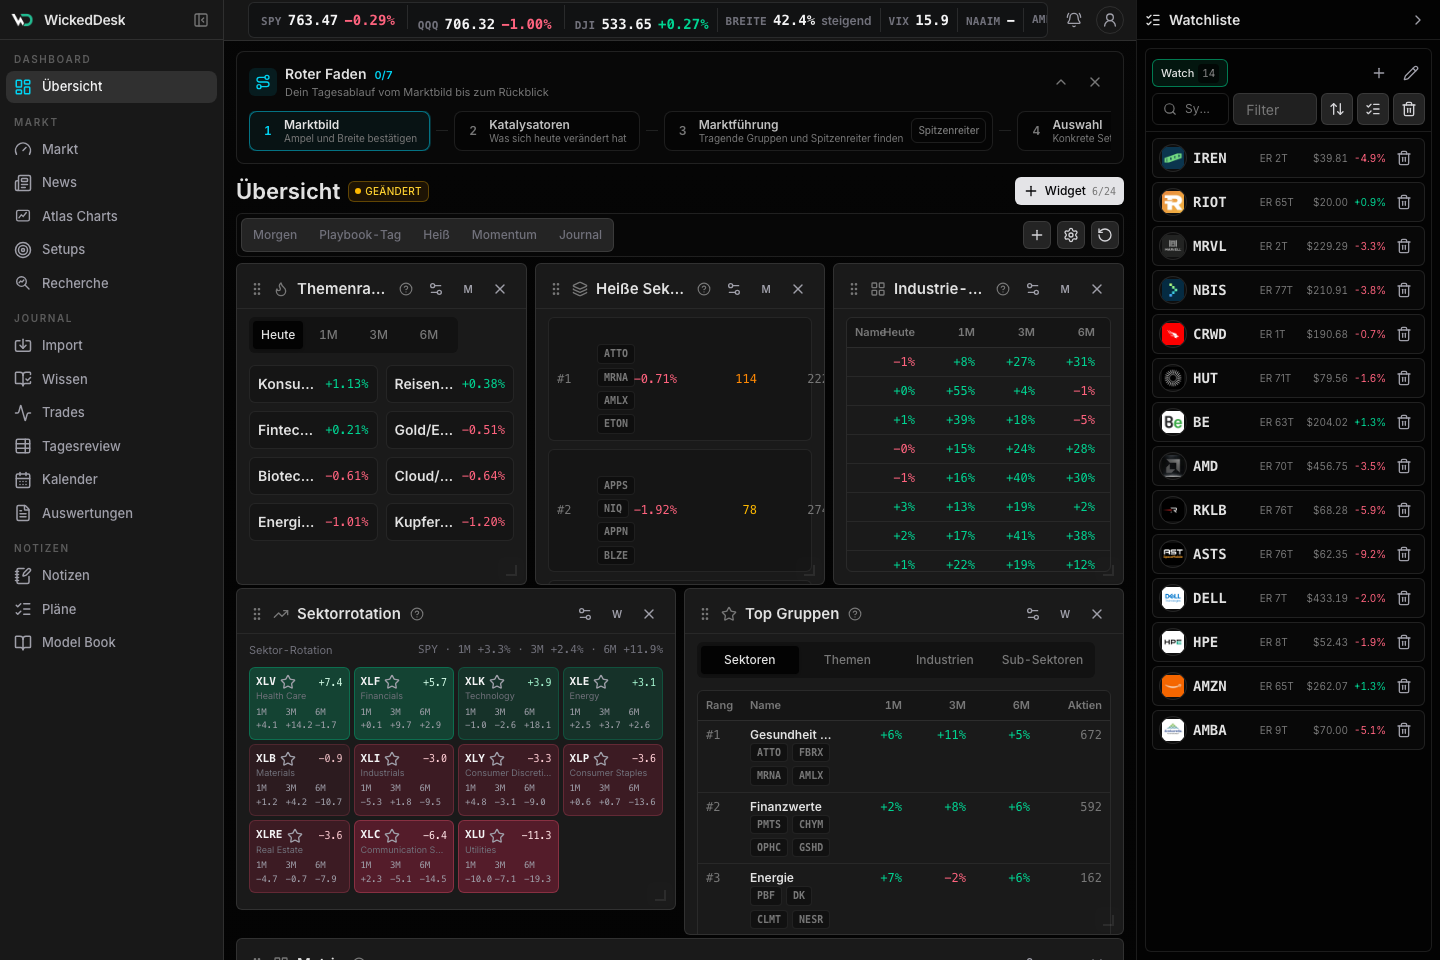This screenshot has height=960, width=1440.
Task: Sort watchlist using arrows icon
Action: 1337,109
